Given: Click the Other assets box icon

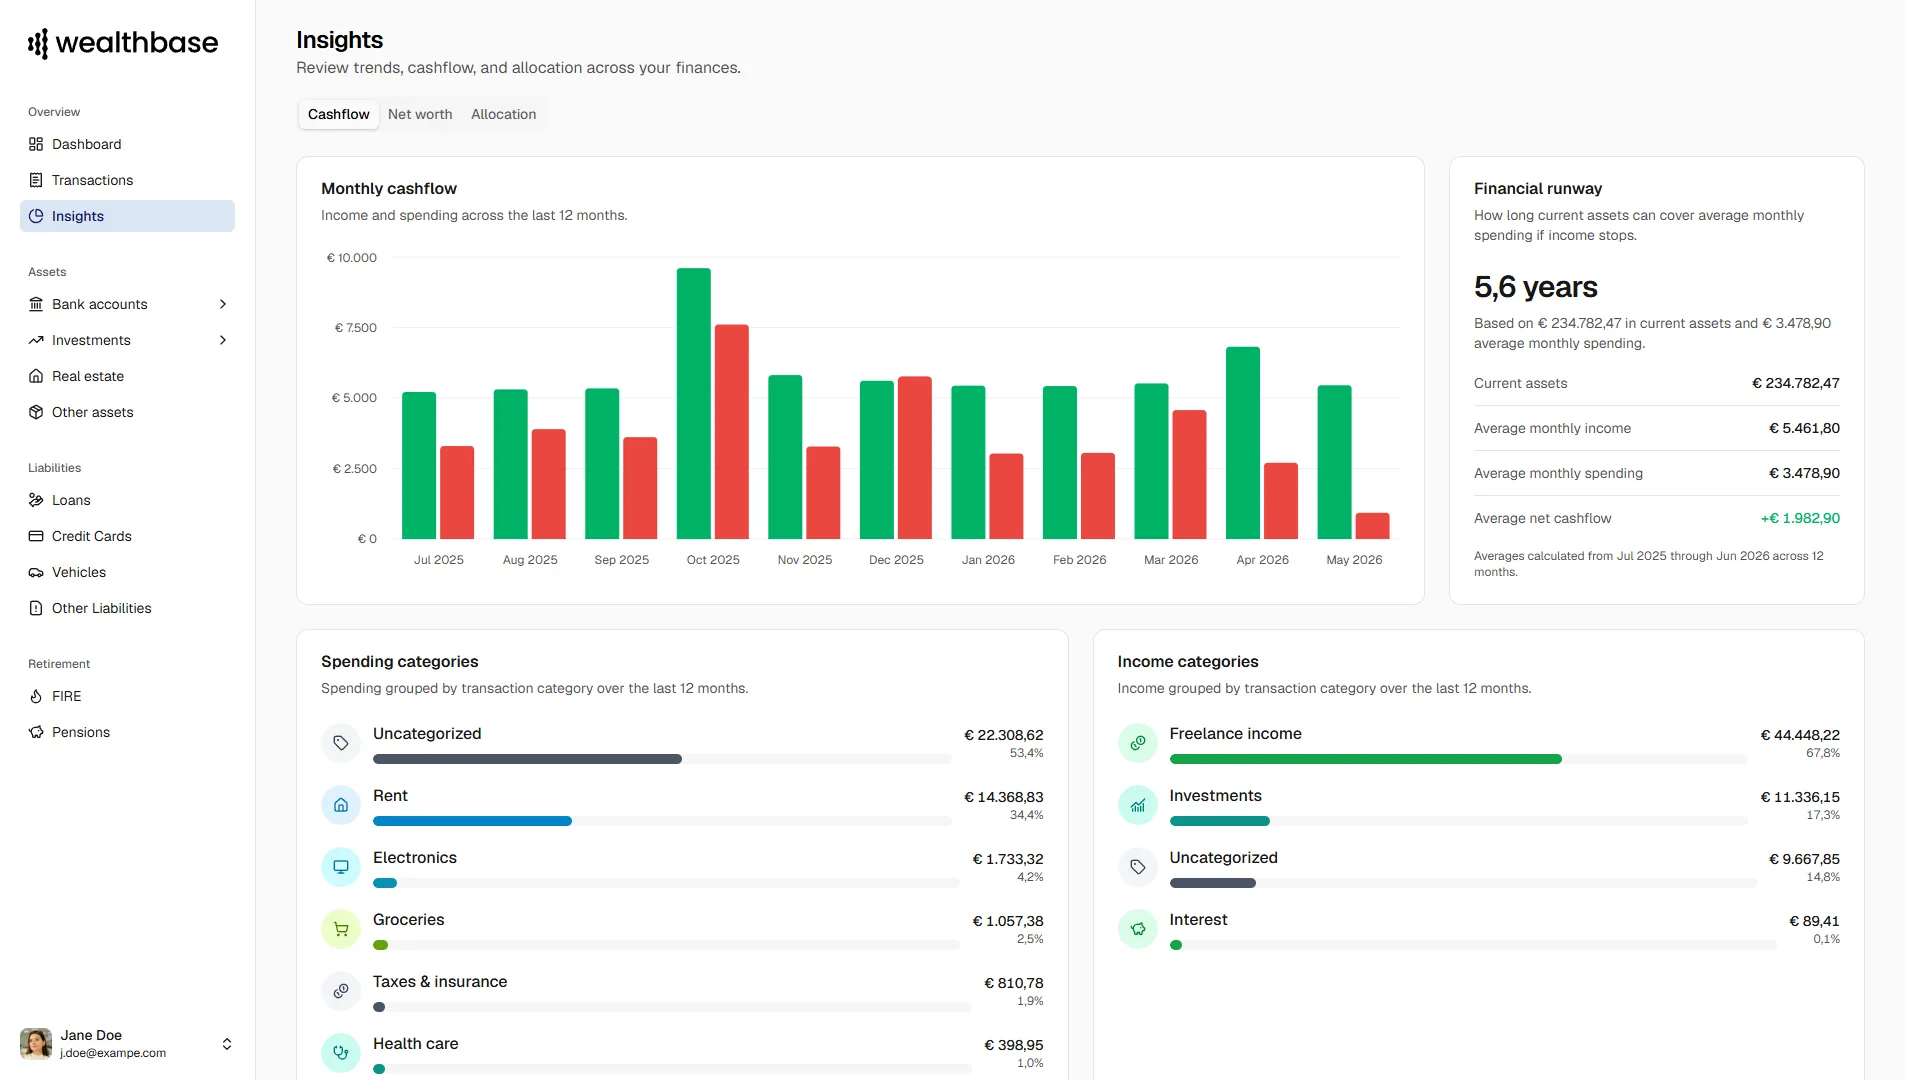Looking at the screenshot, I should (x=36, y=412).
